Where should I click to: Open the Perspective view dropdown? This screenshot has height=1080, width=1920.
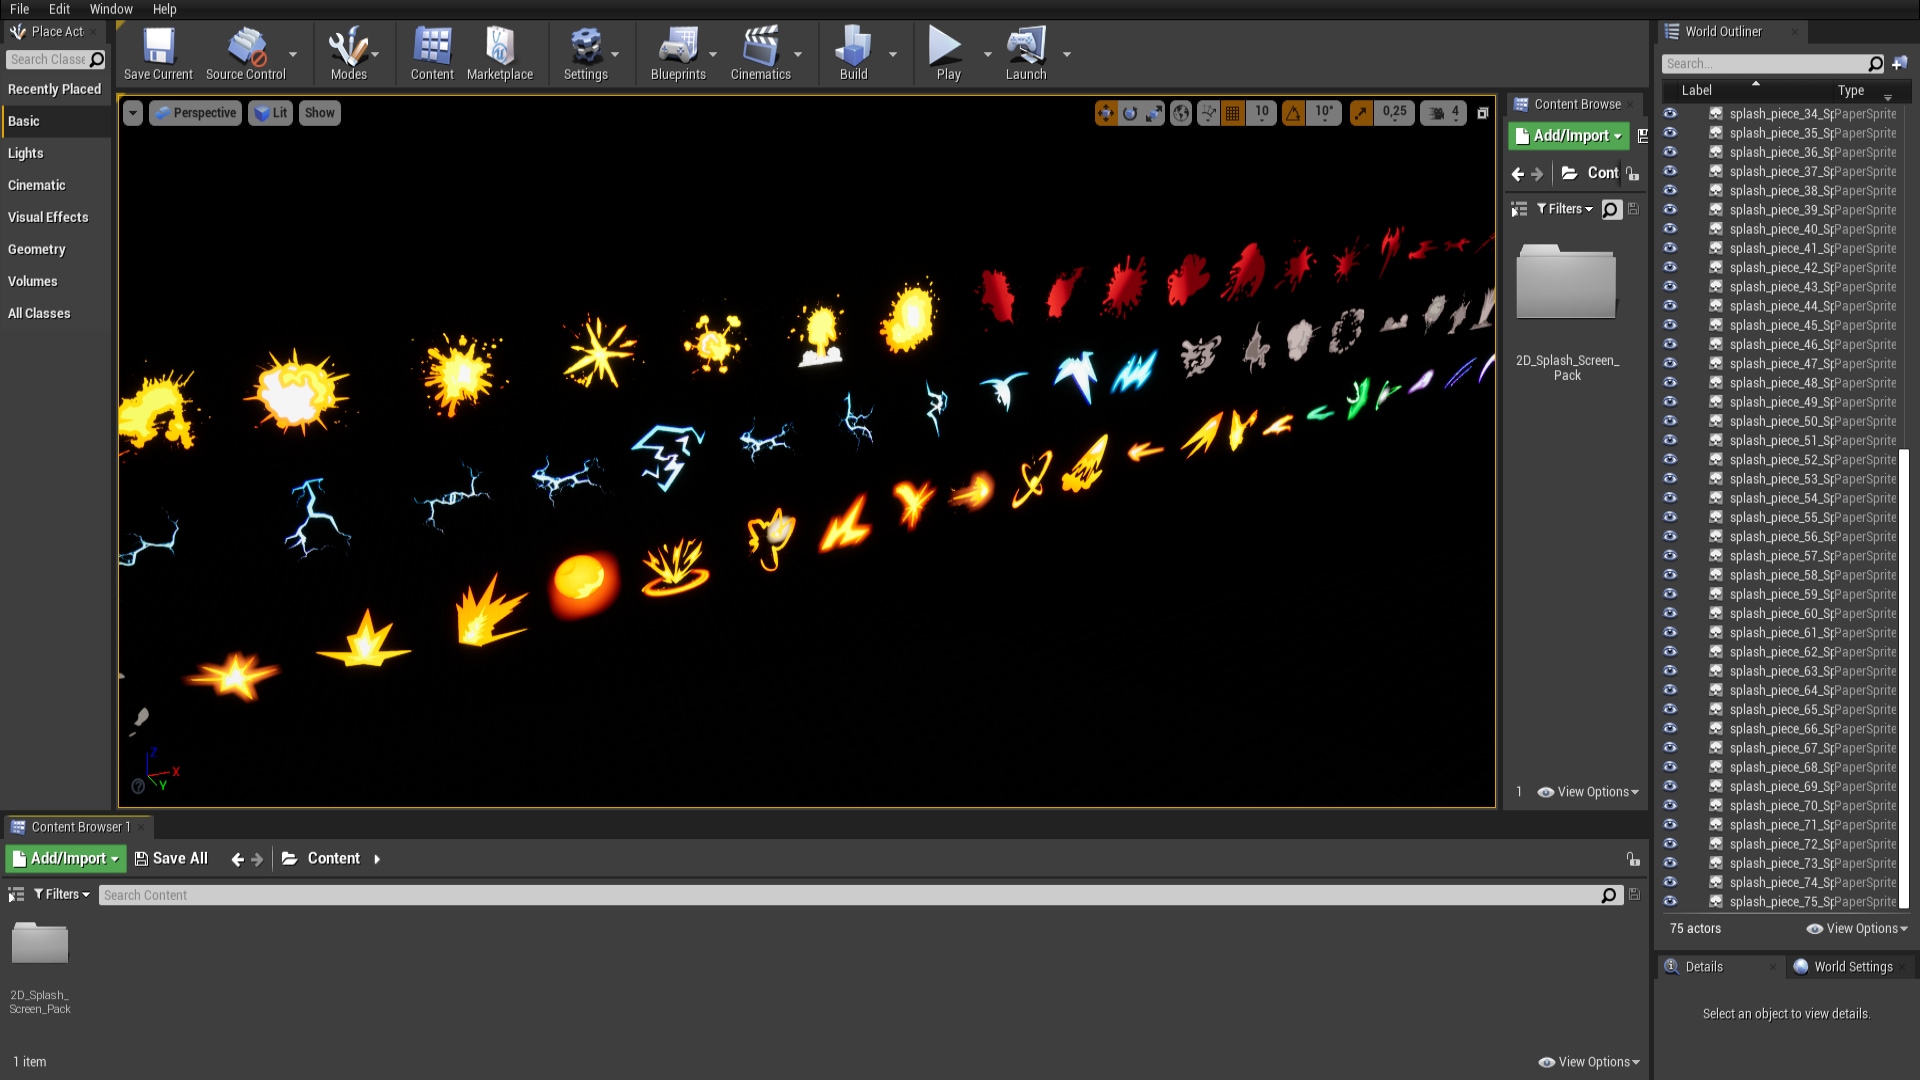coord(195,113)
